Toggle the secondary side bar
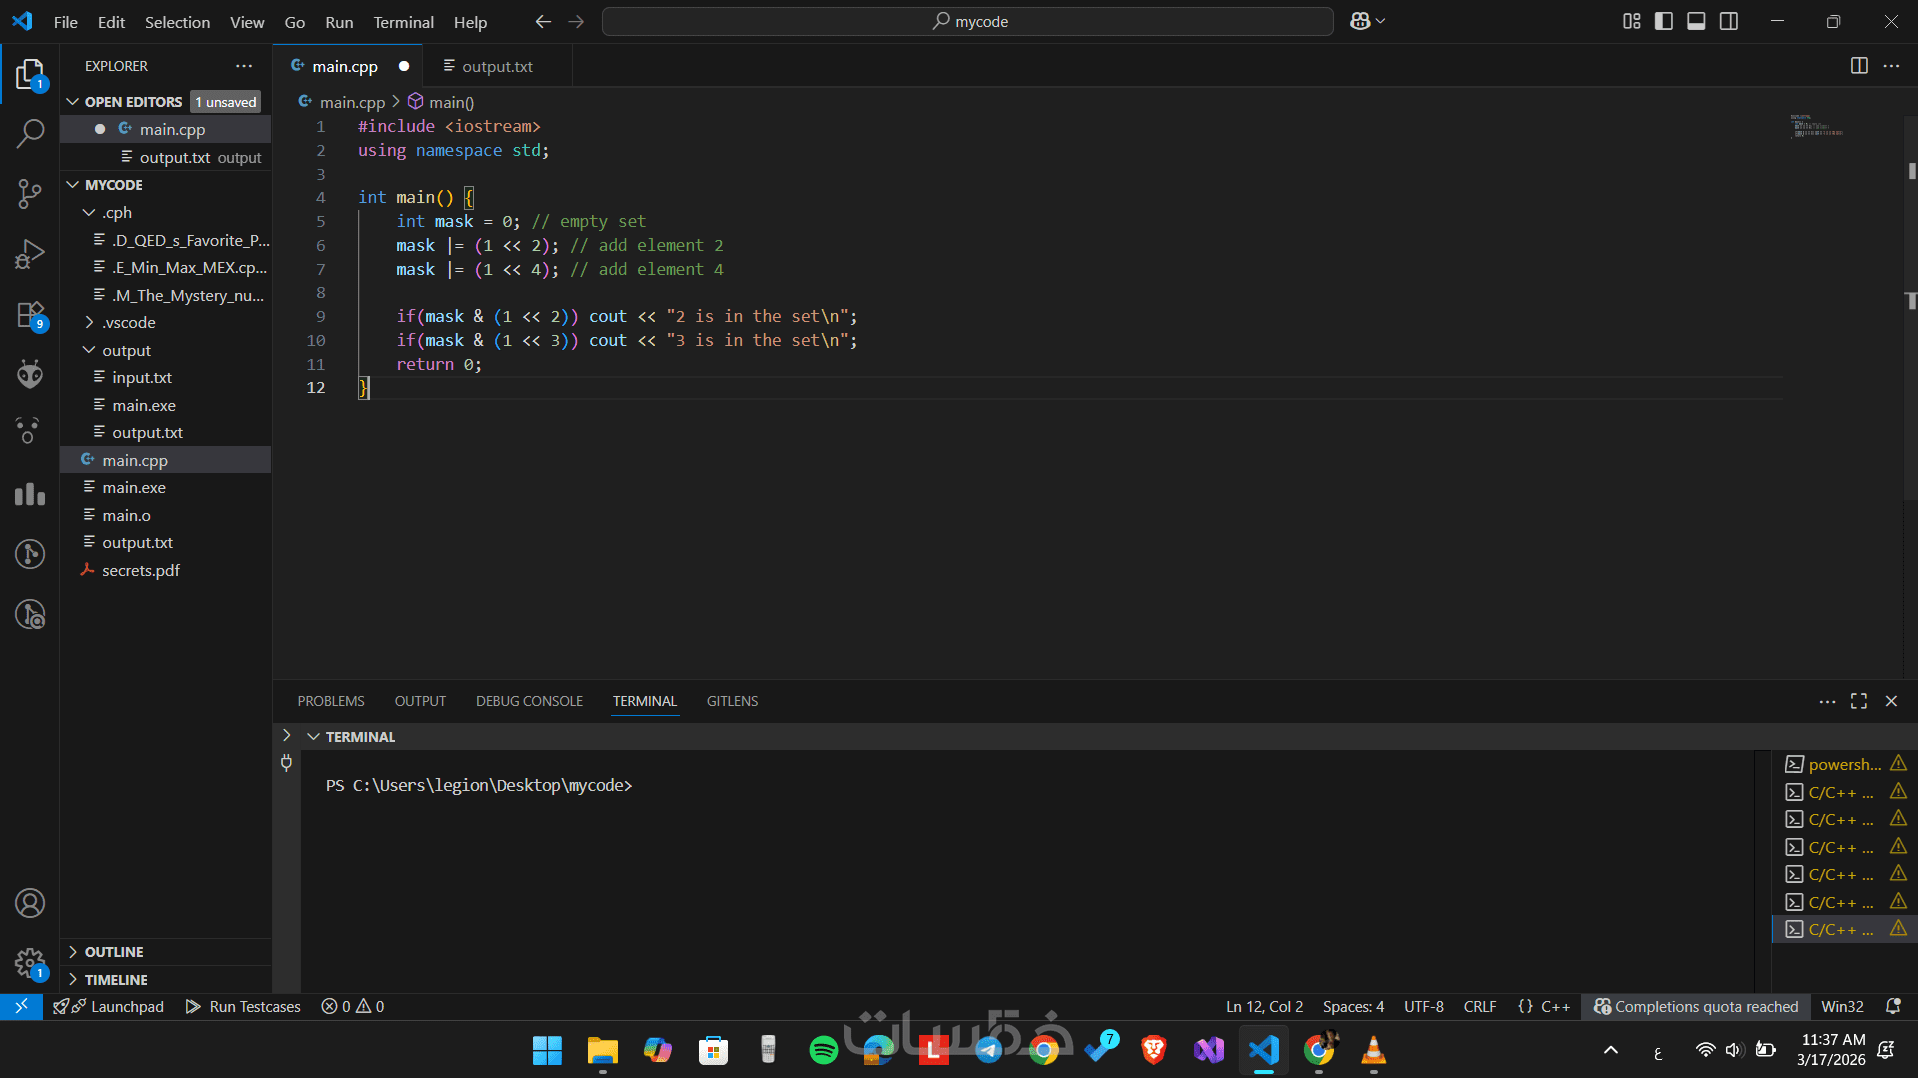The width and height of the screenshot is (1918, 1078). point(1728,21)
